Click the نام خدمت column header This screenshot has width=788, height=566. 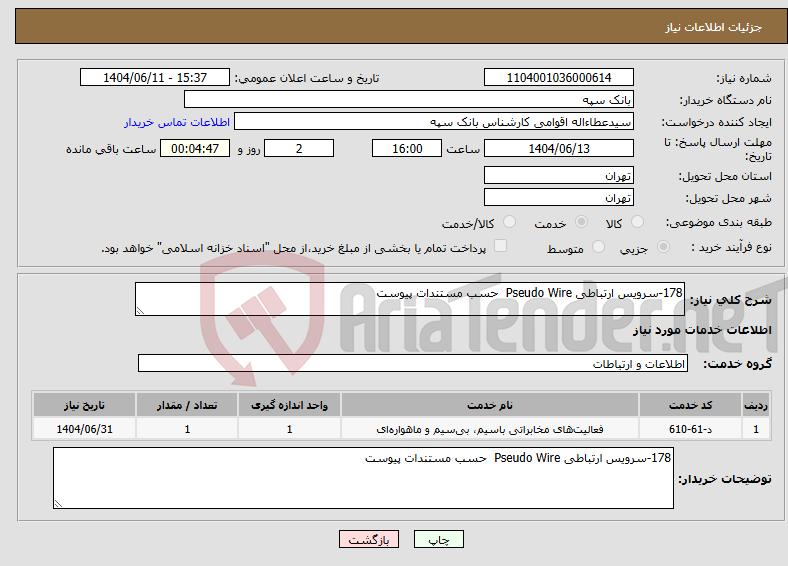coord(490,405)
